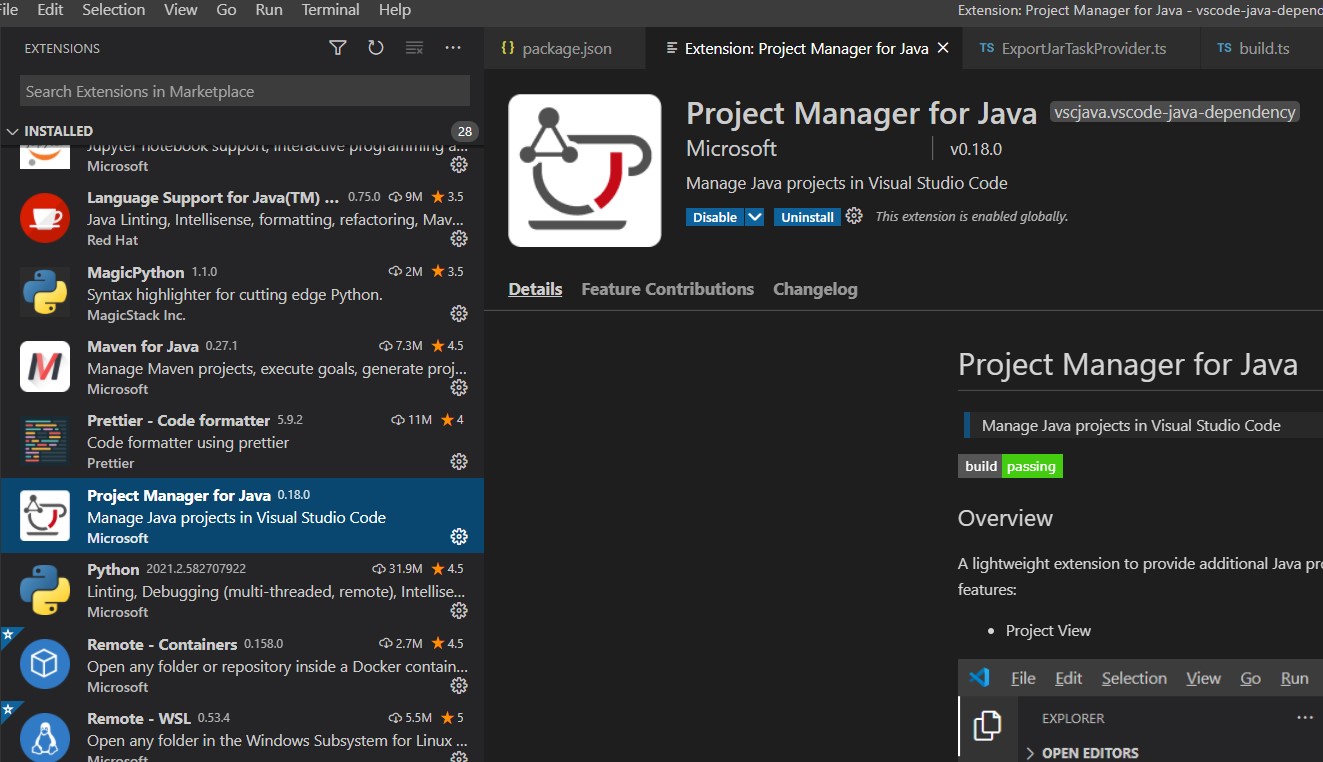The width and height of the screenshot is (1323, 762).
Task: Open the Go menu
Action: coord(227,10)
